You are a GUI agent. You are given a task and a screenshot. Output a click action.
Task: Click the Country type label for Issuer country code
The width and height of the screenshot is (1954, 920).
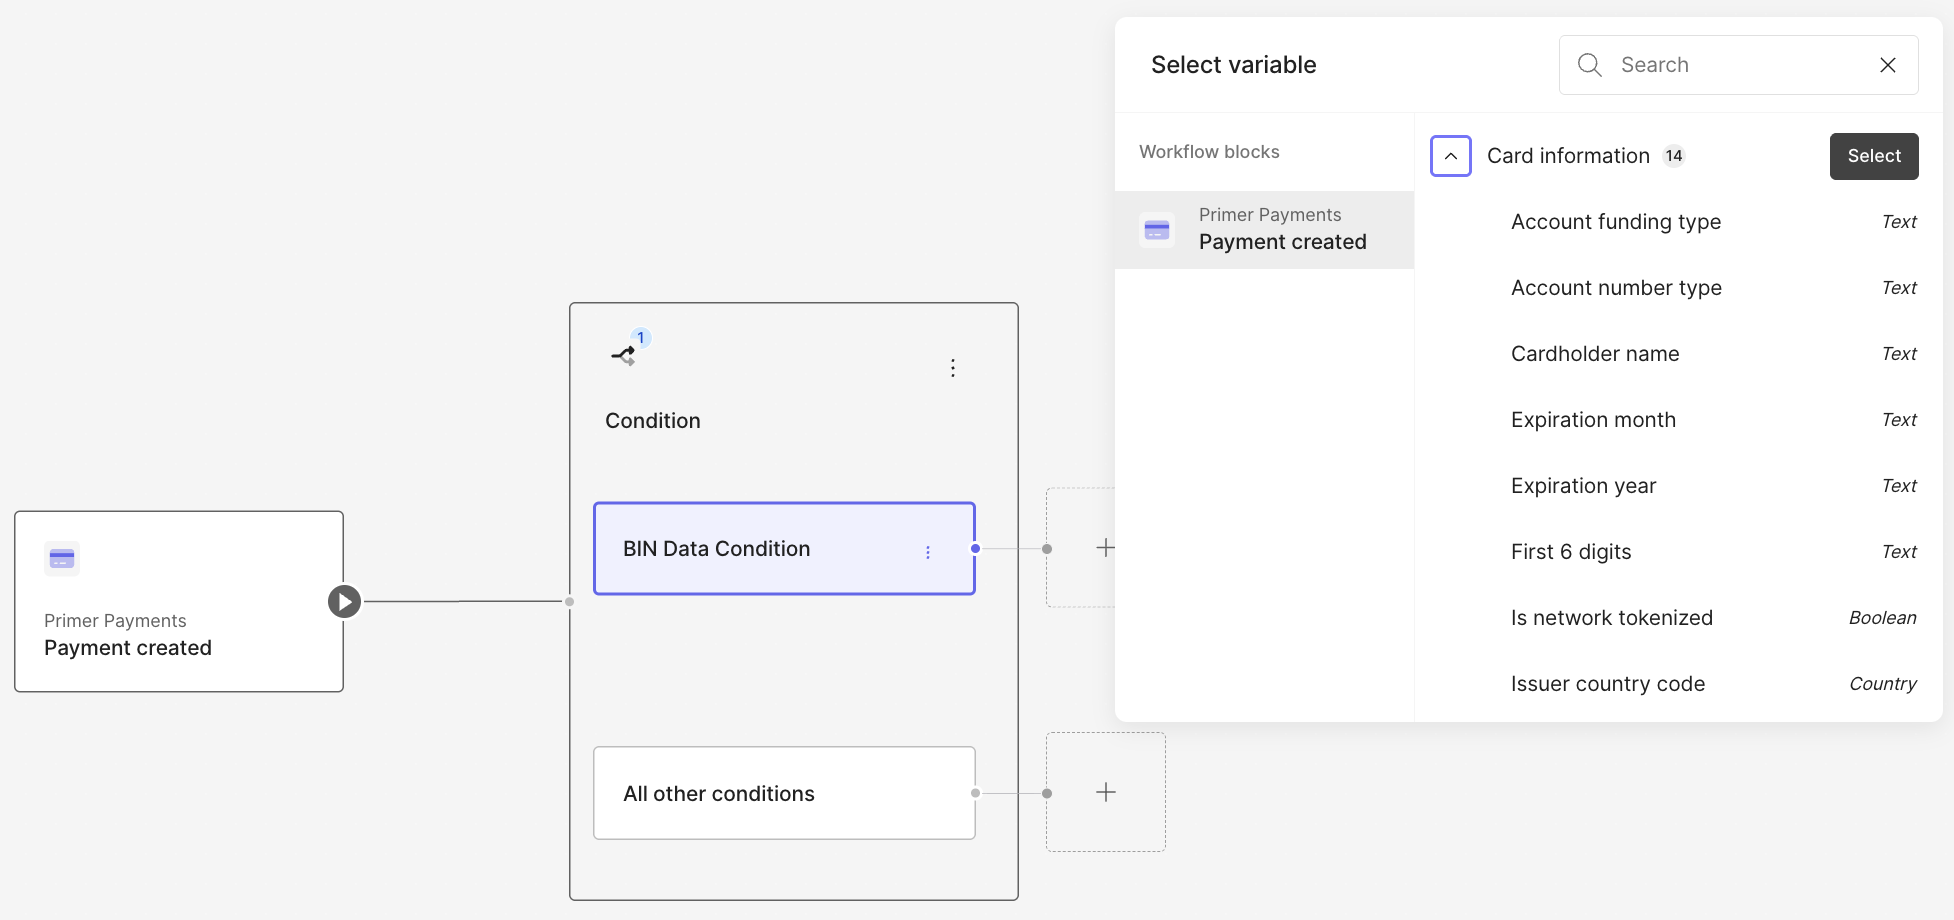(1883, 684)
